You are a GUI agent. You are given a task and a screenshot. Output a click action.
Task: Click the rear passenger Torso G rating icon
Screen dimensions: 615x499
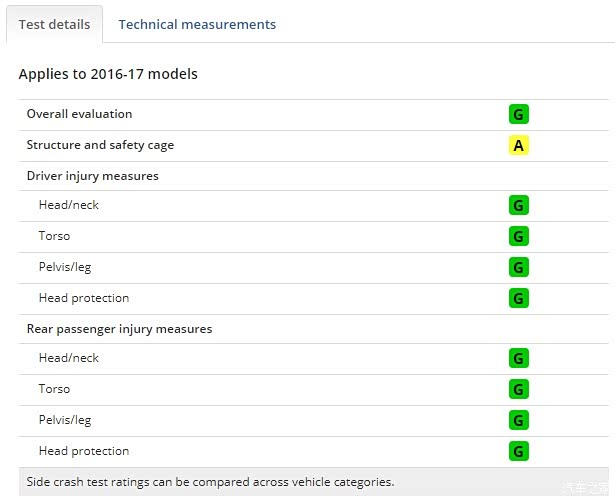[x=518, y=390]
